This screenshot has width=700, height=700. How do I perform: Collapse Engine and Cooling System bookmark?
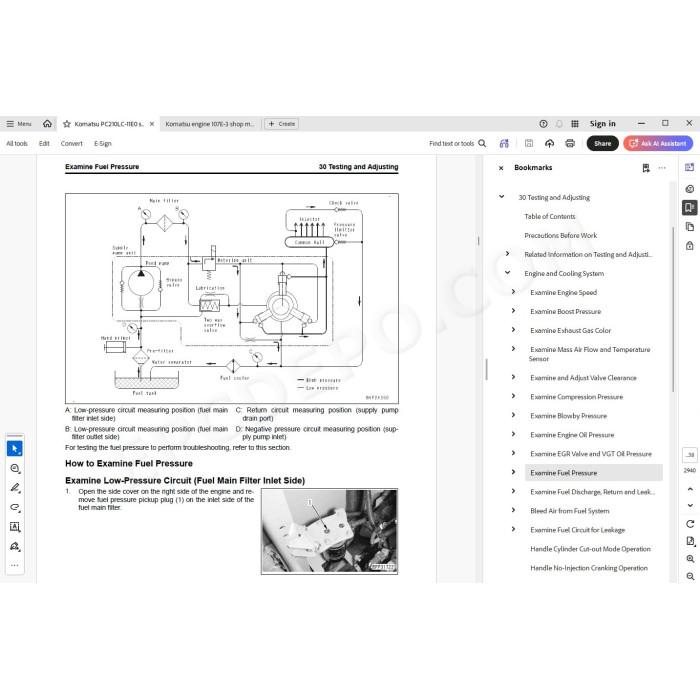pyautogui.click(x=508, y=272)
